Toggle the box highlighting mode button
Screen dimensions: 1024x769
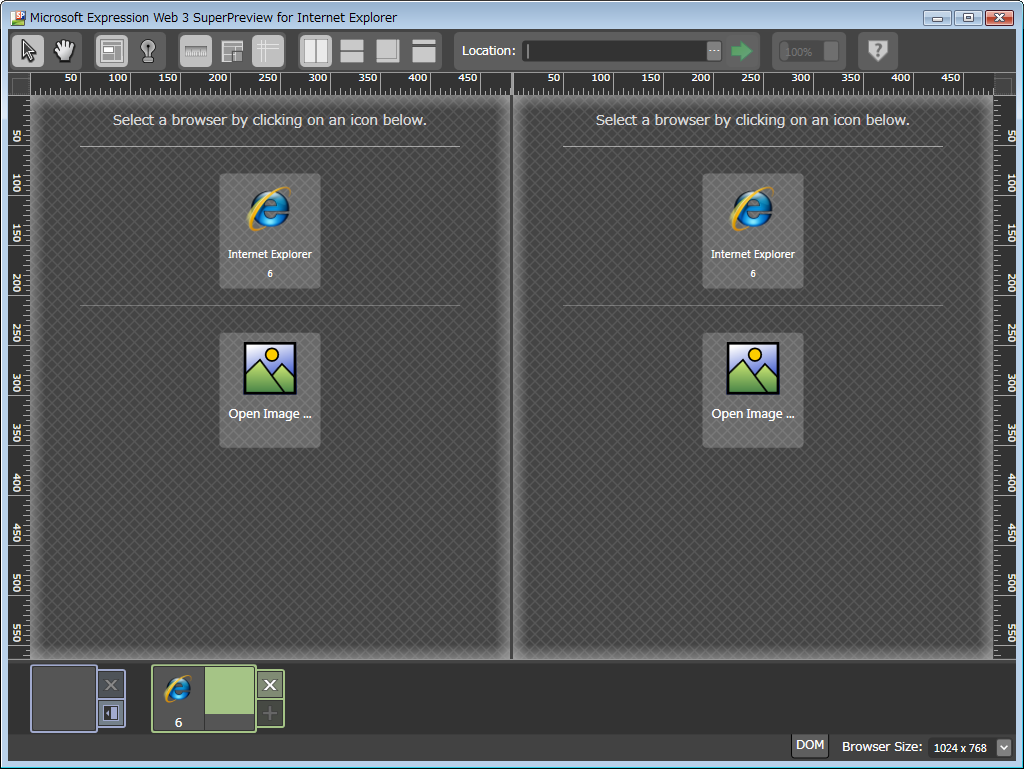[112, 51]
